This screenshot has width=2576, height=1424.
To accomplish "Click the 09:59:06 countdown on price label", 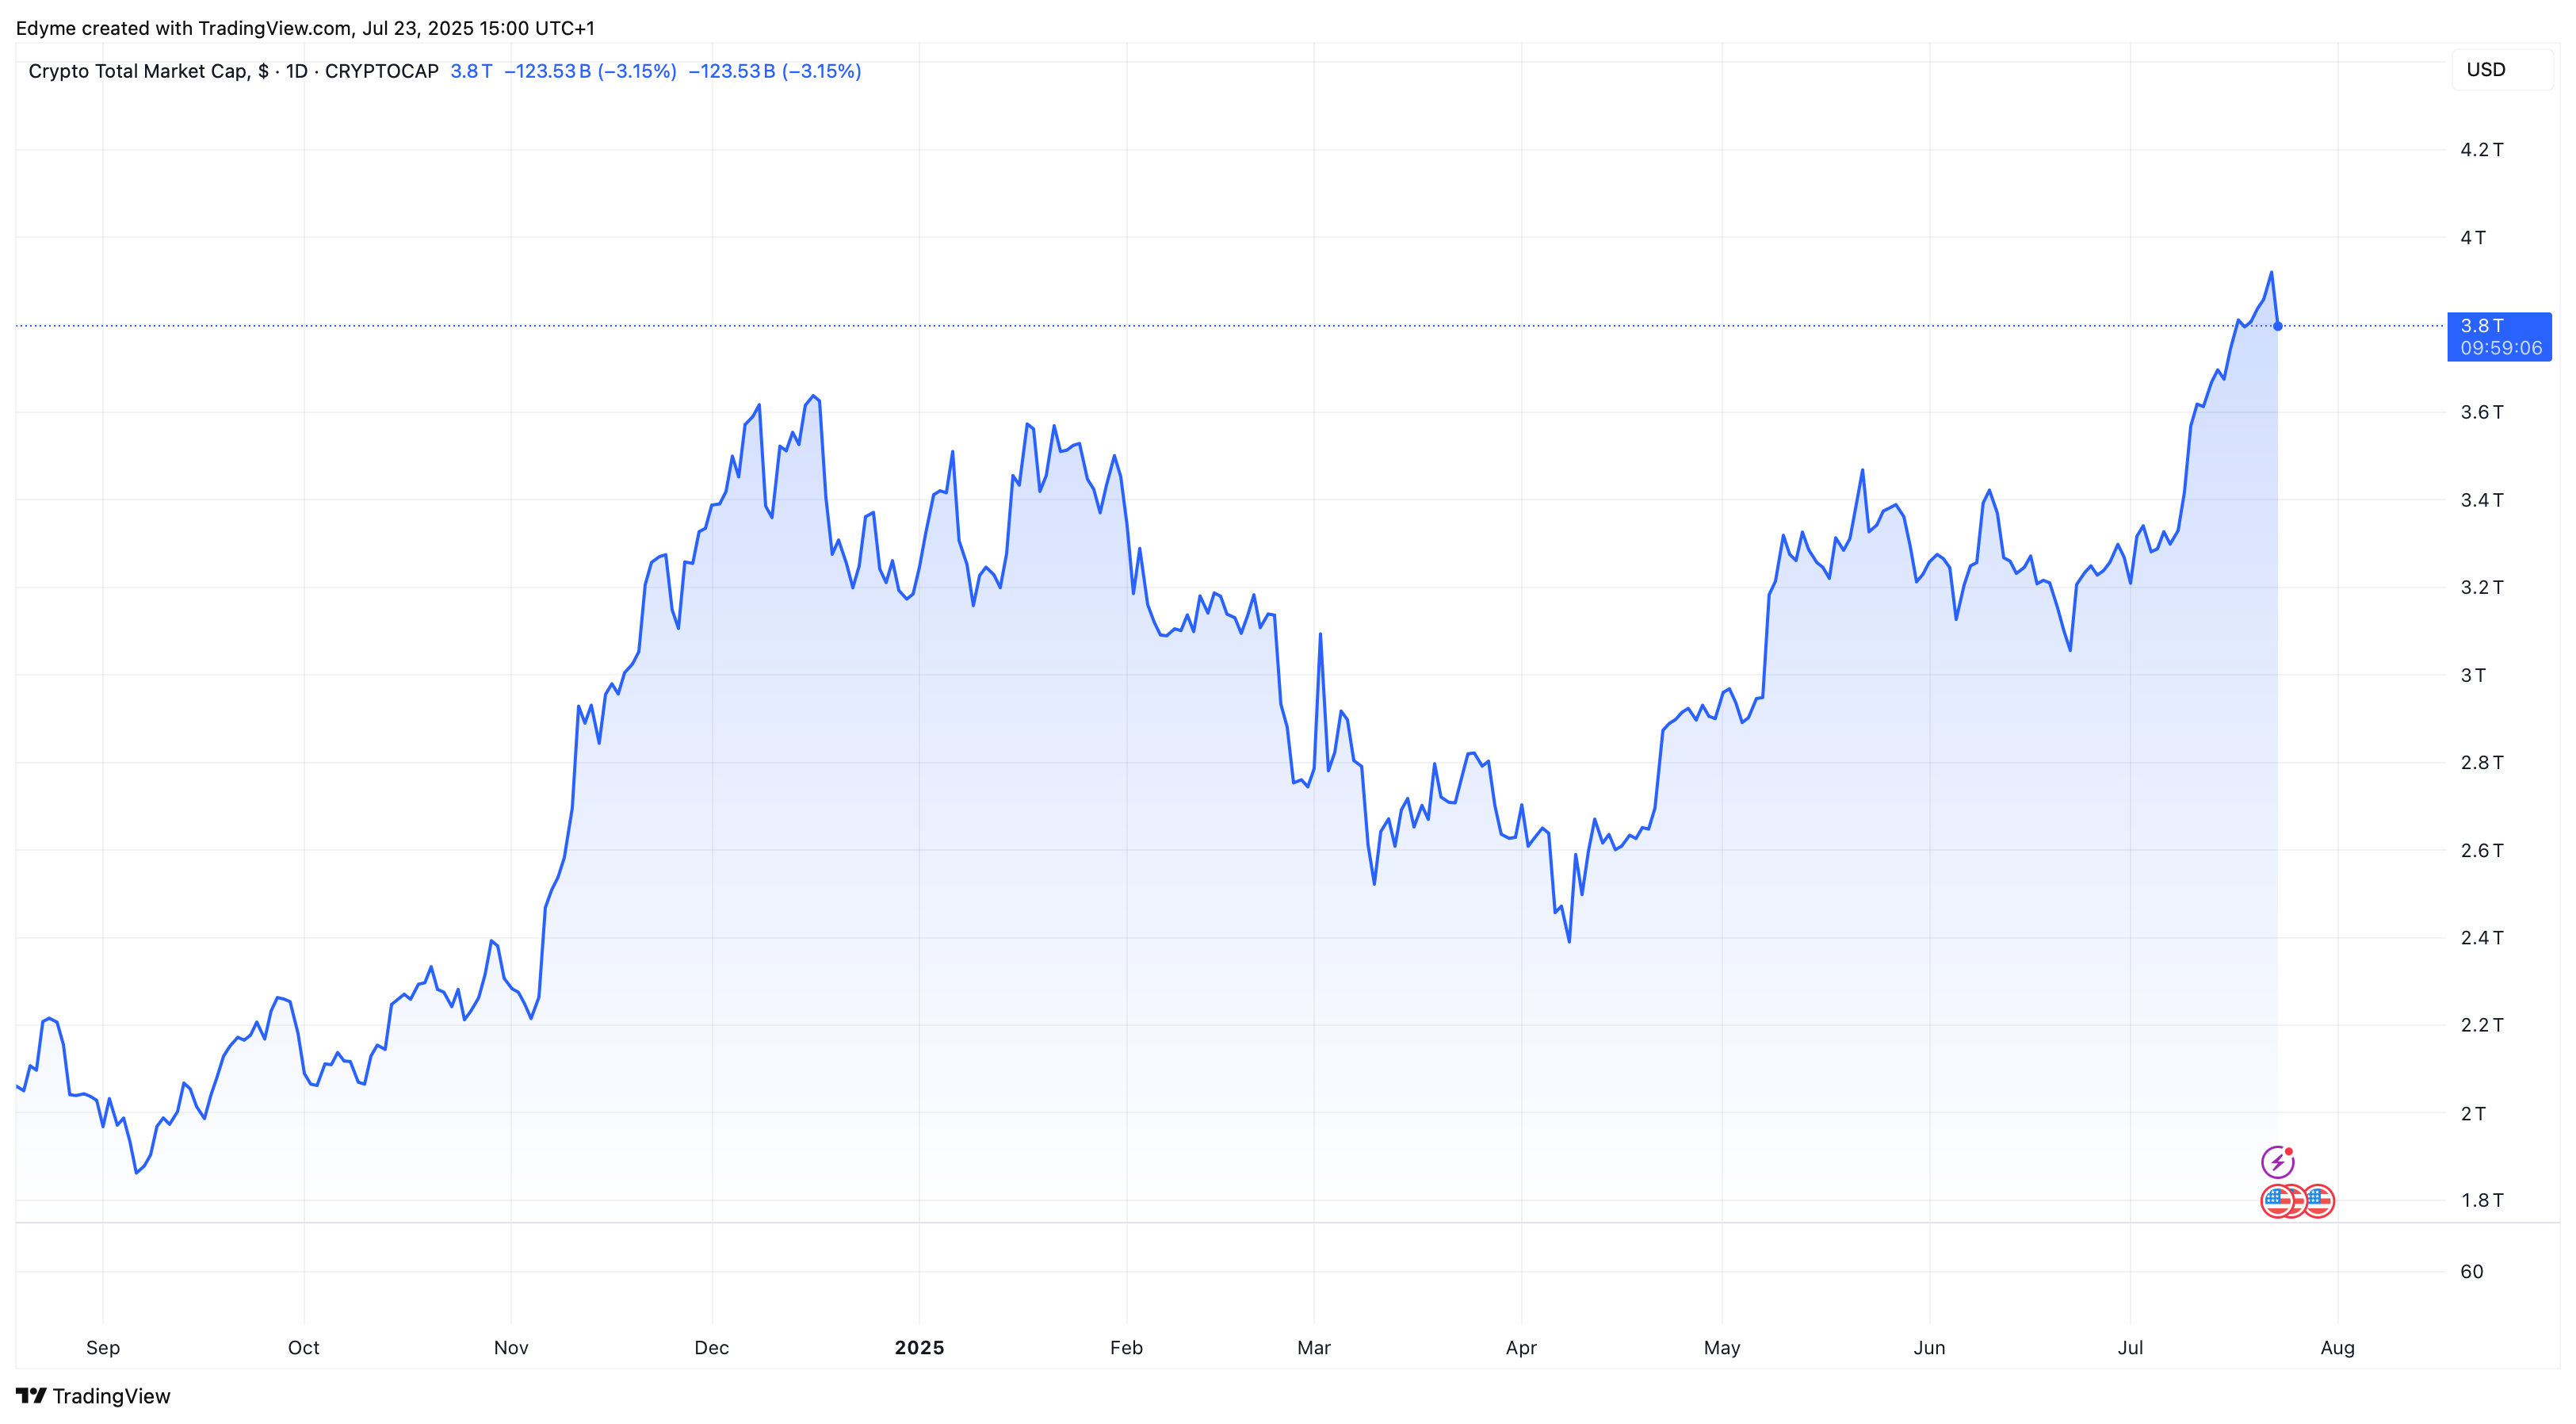I will (2501, 348).
